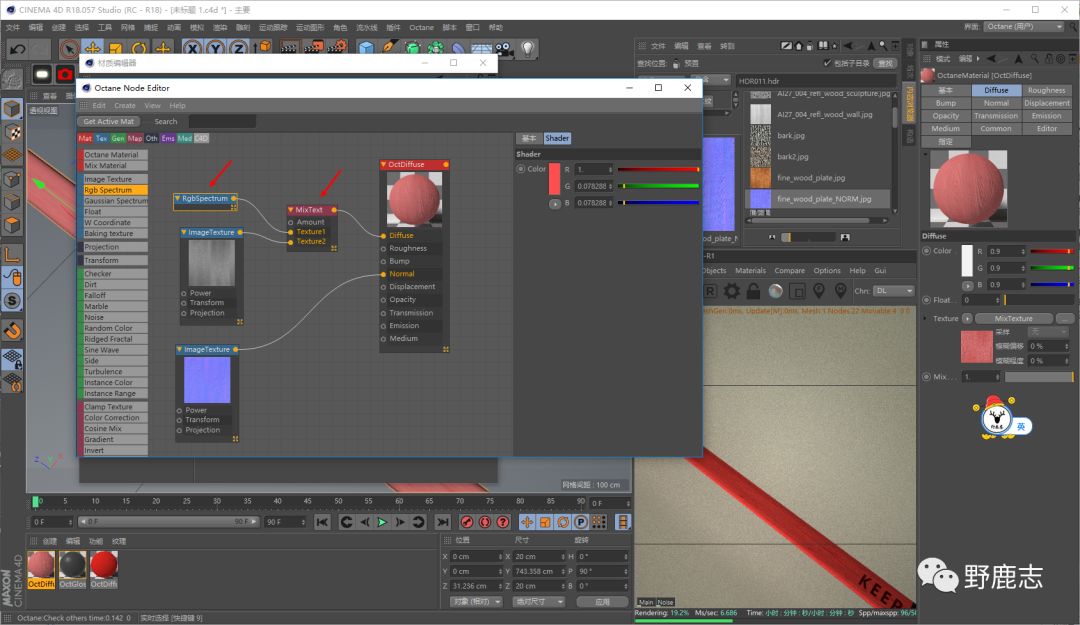The height and width of the screenshot is (625, 1080).
Task: Toggle the Float radio button under Diffuse
Action: click(926, 300)
